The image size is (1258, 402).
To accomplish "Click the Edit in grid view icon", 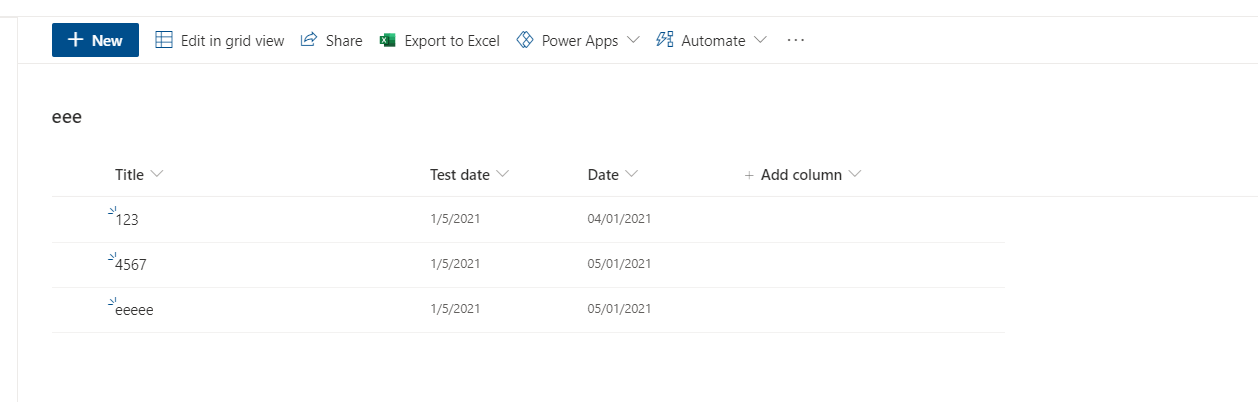I will tap(164, 40).
